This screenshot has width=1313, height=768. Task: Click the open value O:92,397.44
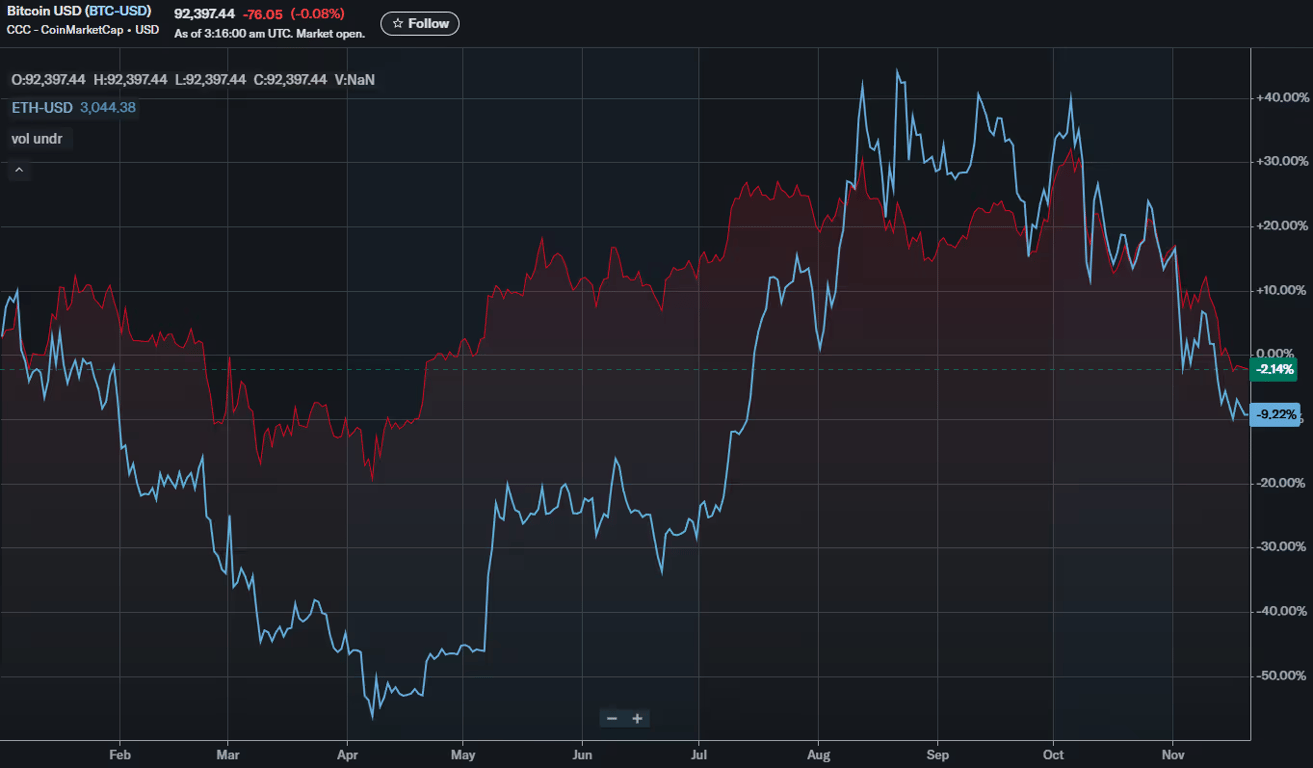tap(48, 79)
